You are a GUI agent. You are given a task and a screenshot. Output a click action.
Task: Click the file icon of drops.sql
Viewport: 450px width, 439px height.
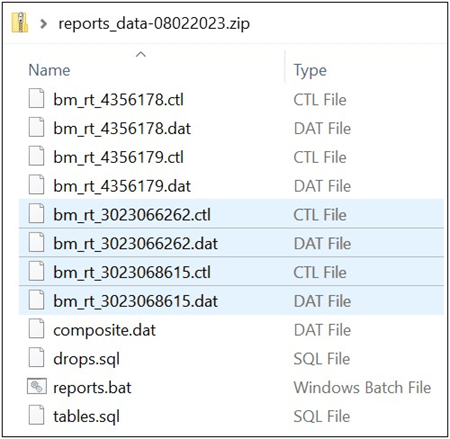36,357
